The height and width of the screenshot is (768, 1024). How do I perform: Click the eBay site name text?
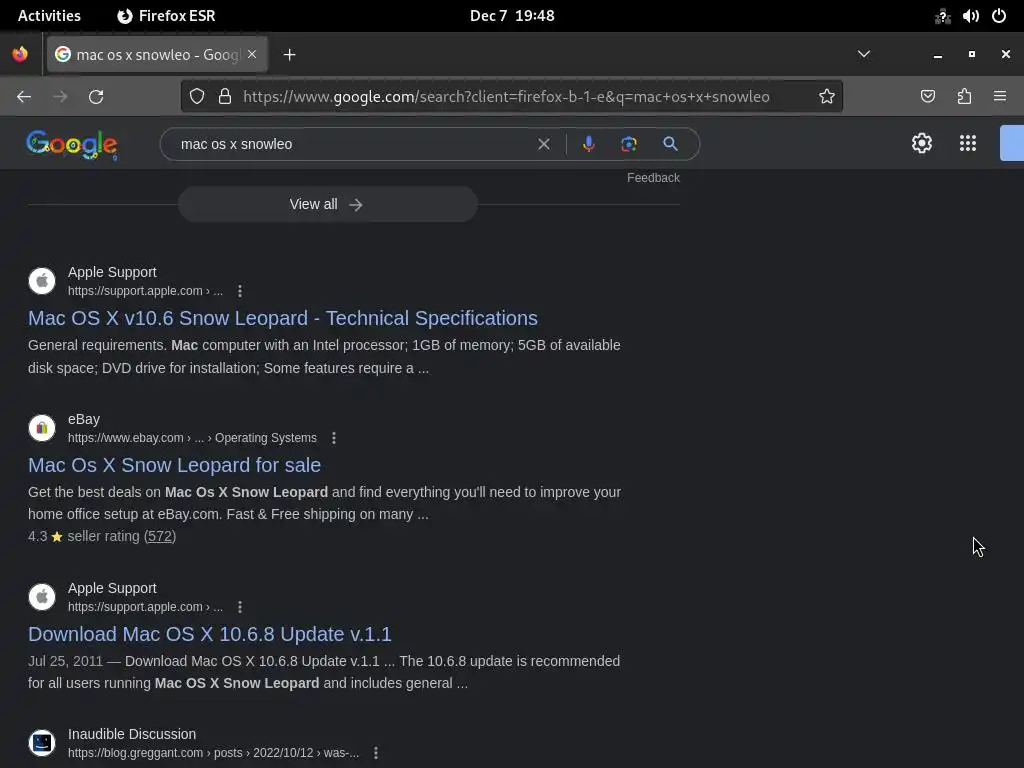pyautogui.click(x=84, y=419)
